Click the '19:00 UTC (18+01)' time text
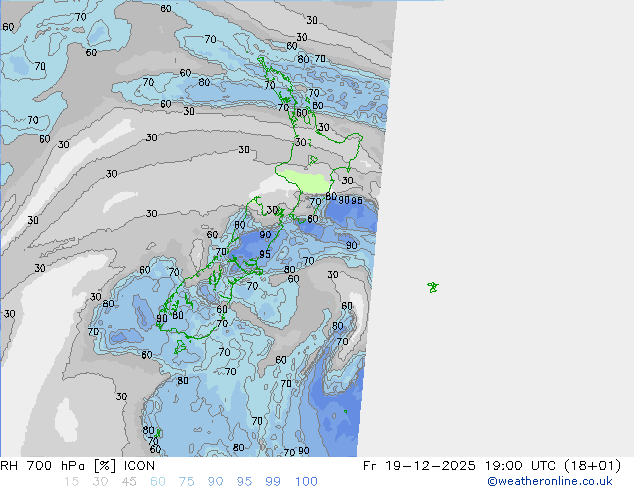 pos(553,466)
